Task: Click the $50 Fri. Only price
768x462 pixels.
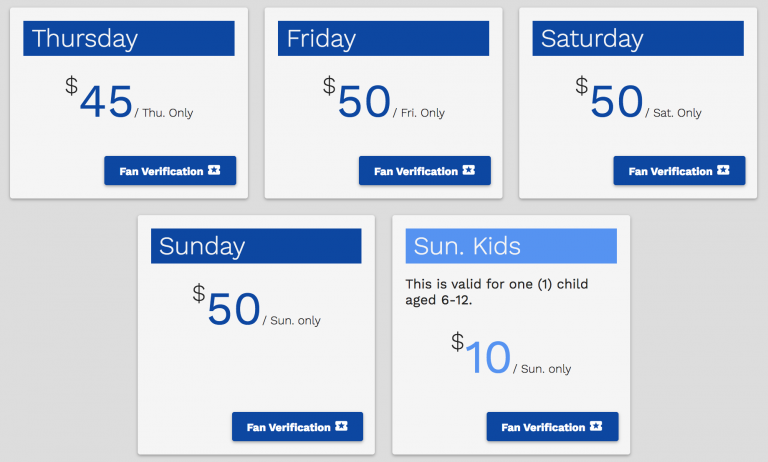Action: (x=384, y=98)
